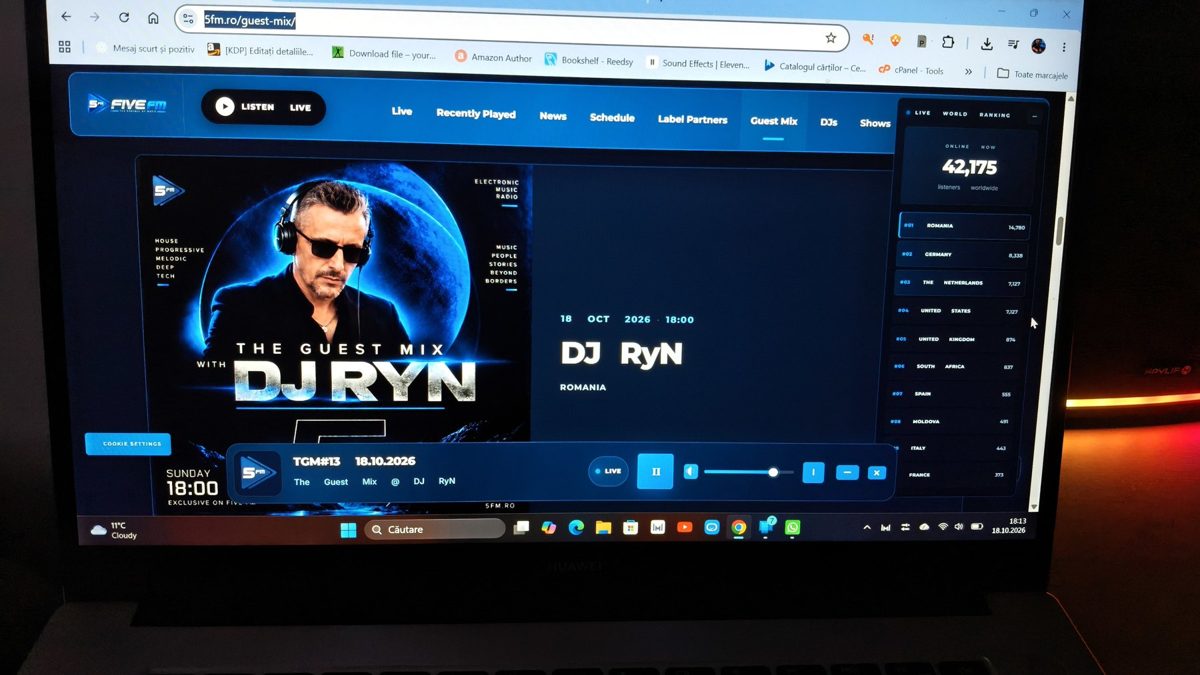
Task: Select the United States ranking row
Action: coord(958,311)
